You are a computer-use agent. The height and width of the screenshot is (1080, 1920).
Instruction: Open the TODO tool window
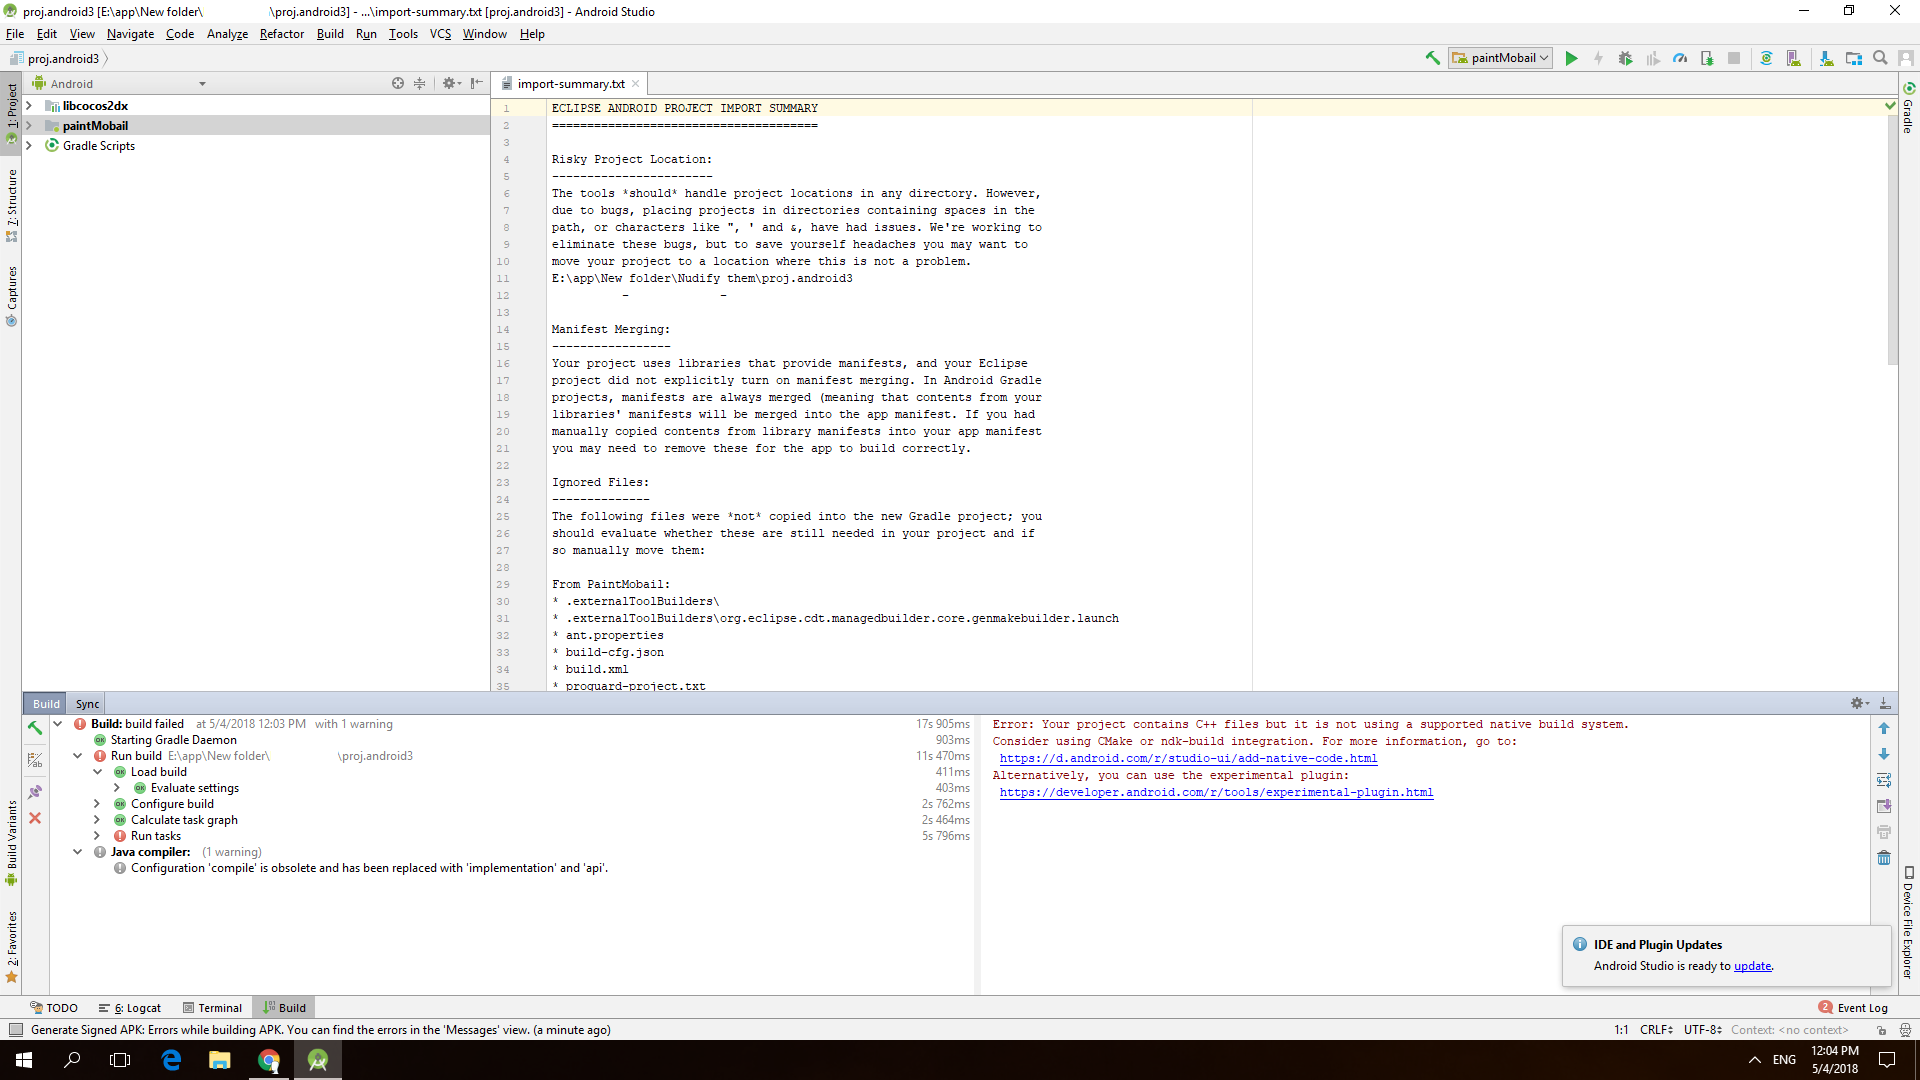click(x=54, y=1008)
